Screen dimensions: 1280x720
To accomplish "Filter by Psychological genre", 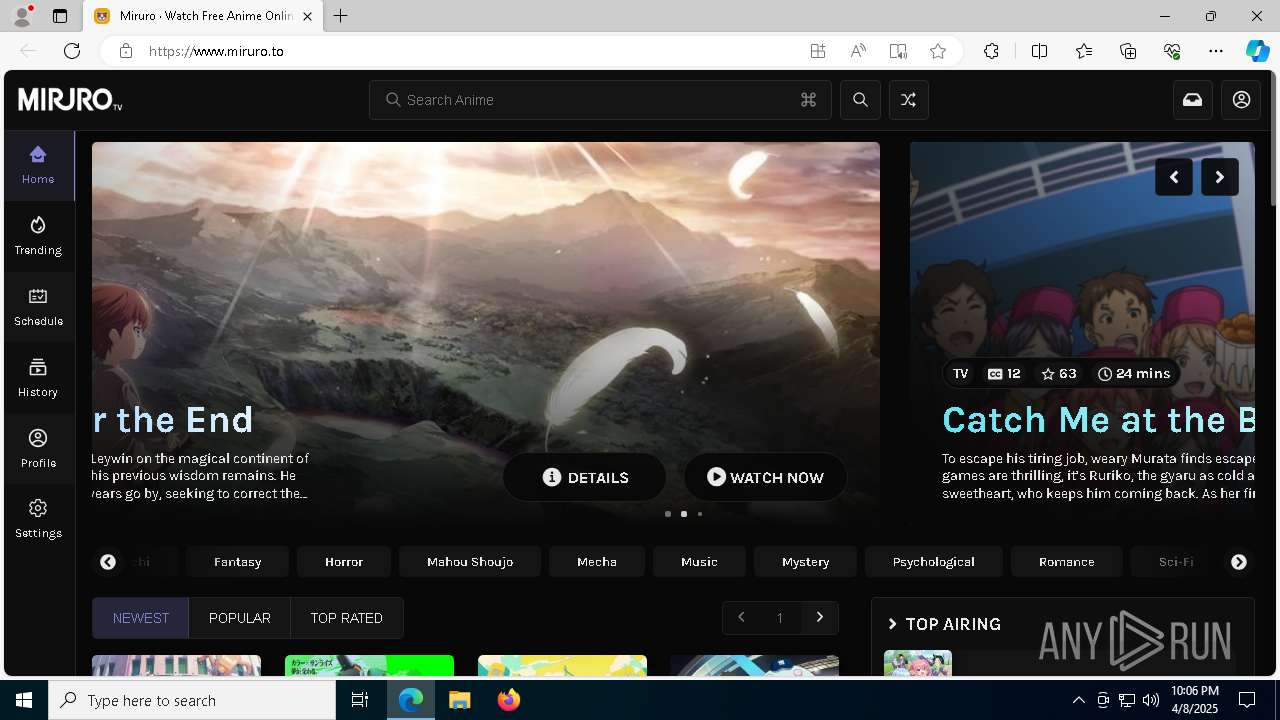I will pyautogui.click(x=934, y=562).
